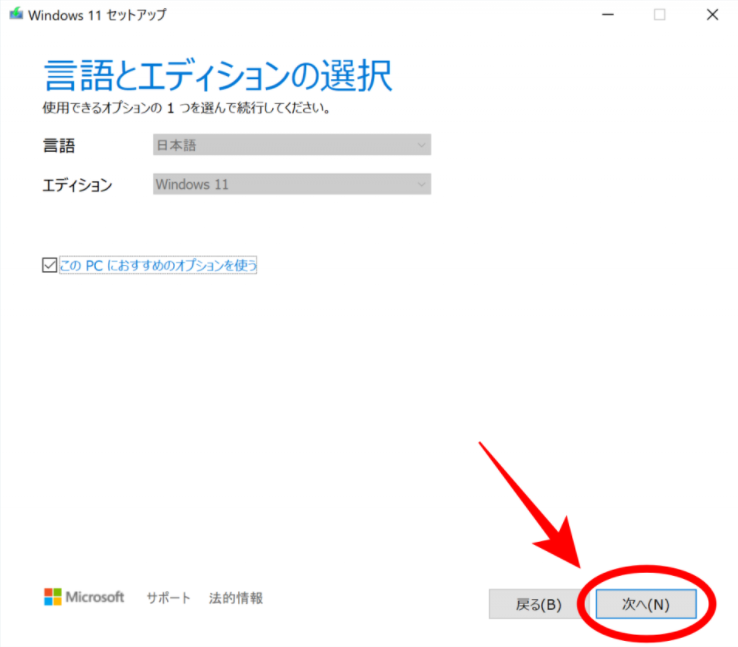Click the 言語 label
The image size is (738, 647).
pyautogui.click(x=59, y=145)
